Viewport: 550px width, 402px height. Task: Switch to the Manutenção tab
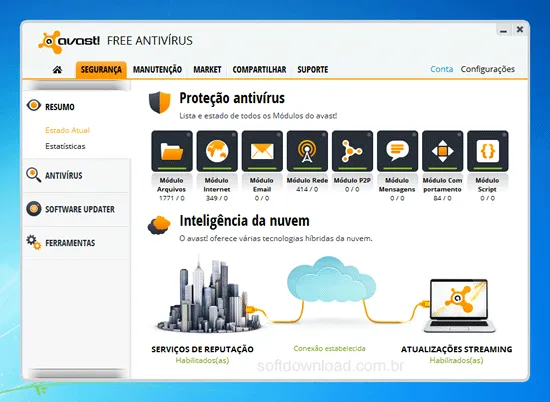(157, 69)
